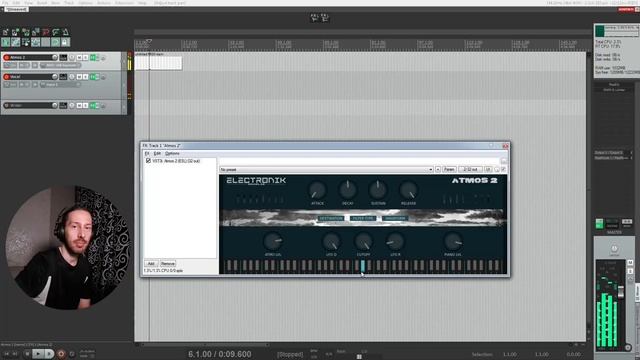
Task: Toggle auto-crossfade toolbar button
Action: coord(6,42)
